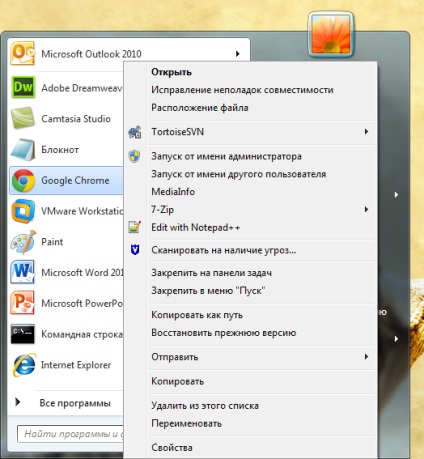Open the Microsoft PowerPoint icon
This screenshot has height=459, width=424.
pyautogui.click(x=22, y=303)
